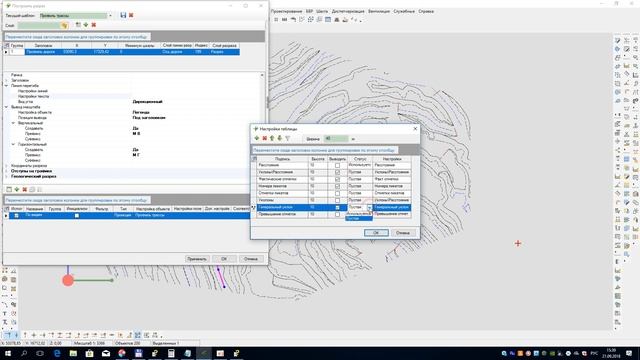The width and height of the screenshot is (640, 360).
Task: Open the БВР menu
Action: coord(309,11)
